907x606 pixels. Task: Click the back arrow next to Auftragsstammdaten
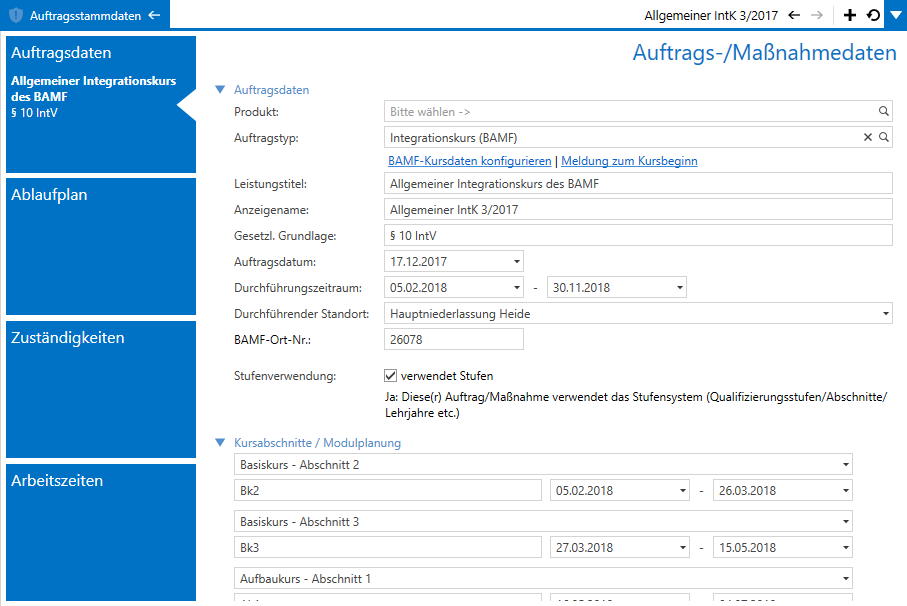154,15
